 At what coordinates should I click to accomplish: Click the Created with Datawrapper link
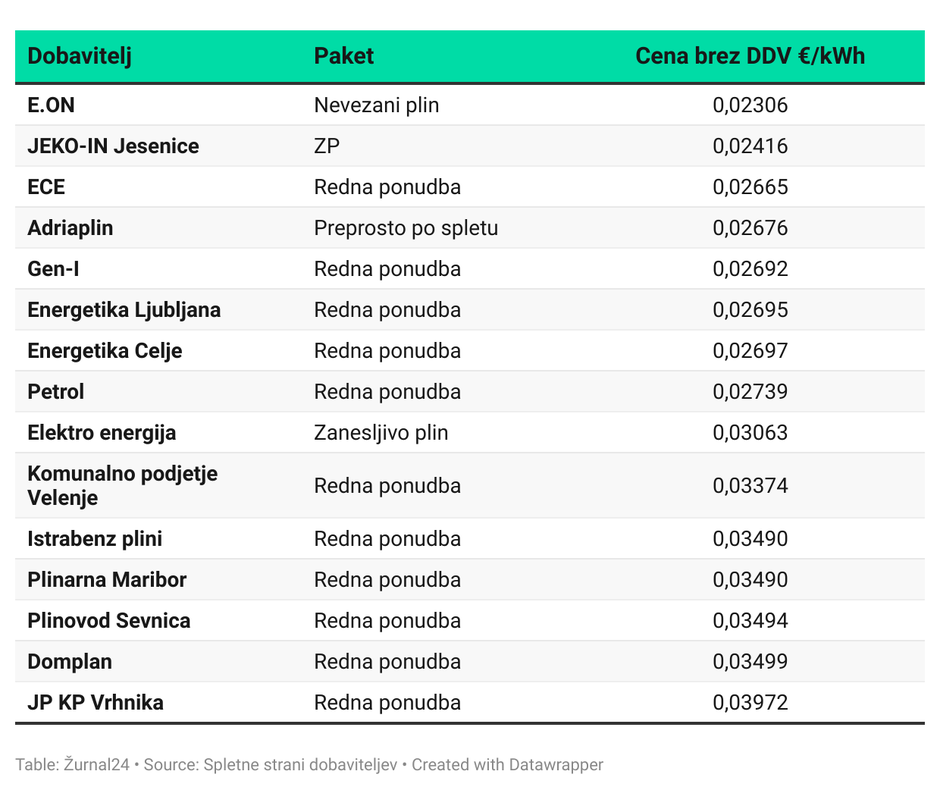[x=507, y=765]
